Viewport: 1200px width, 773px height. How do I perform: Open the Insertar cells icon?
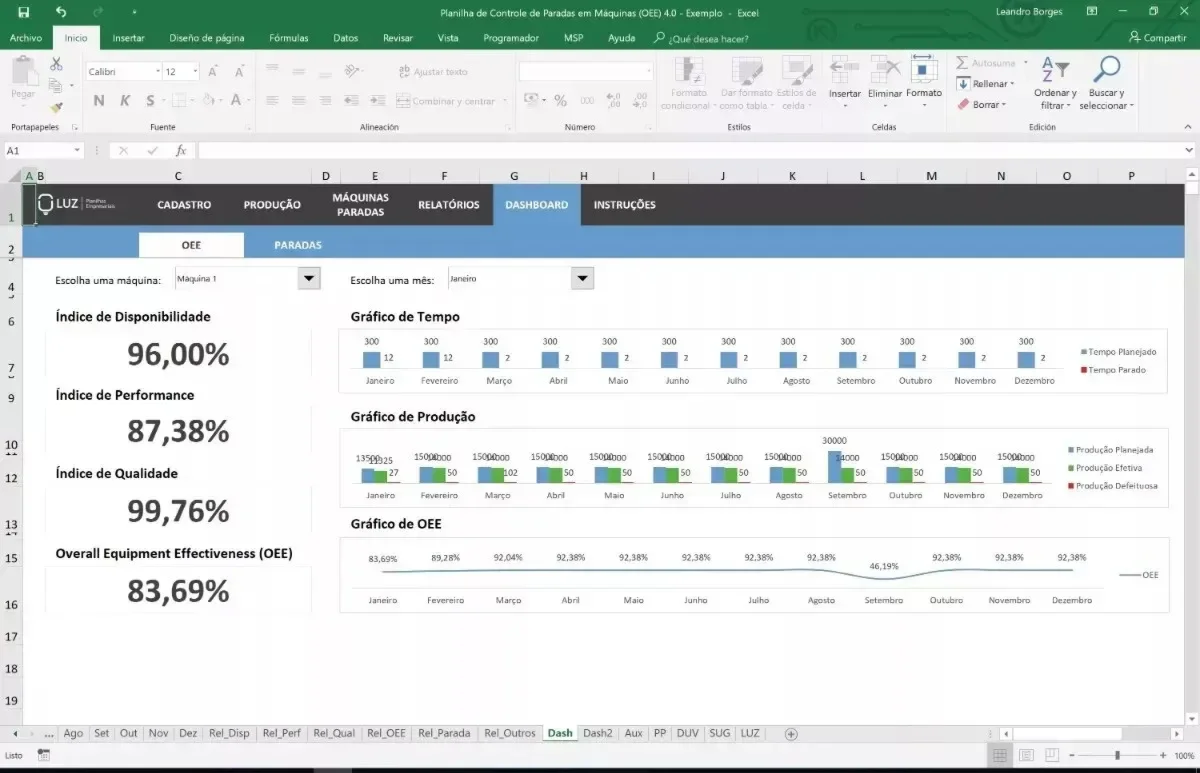pyautogui.click(x=845, y=69)
